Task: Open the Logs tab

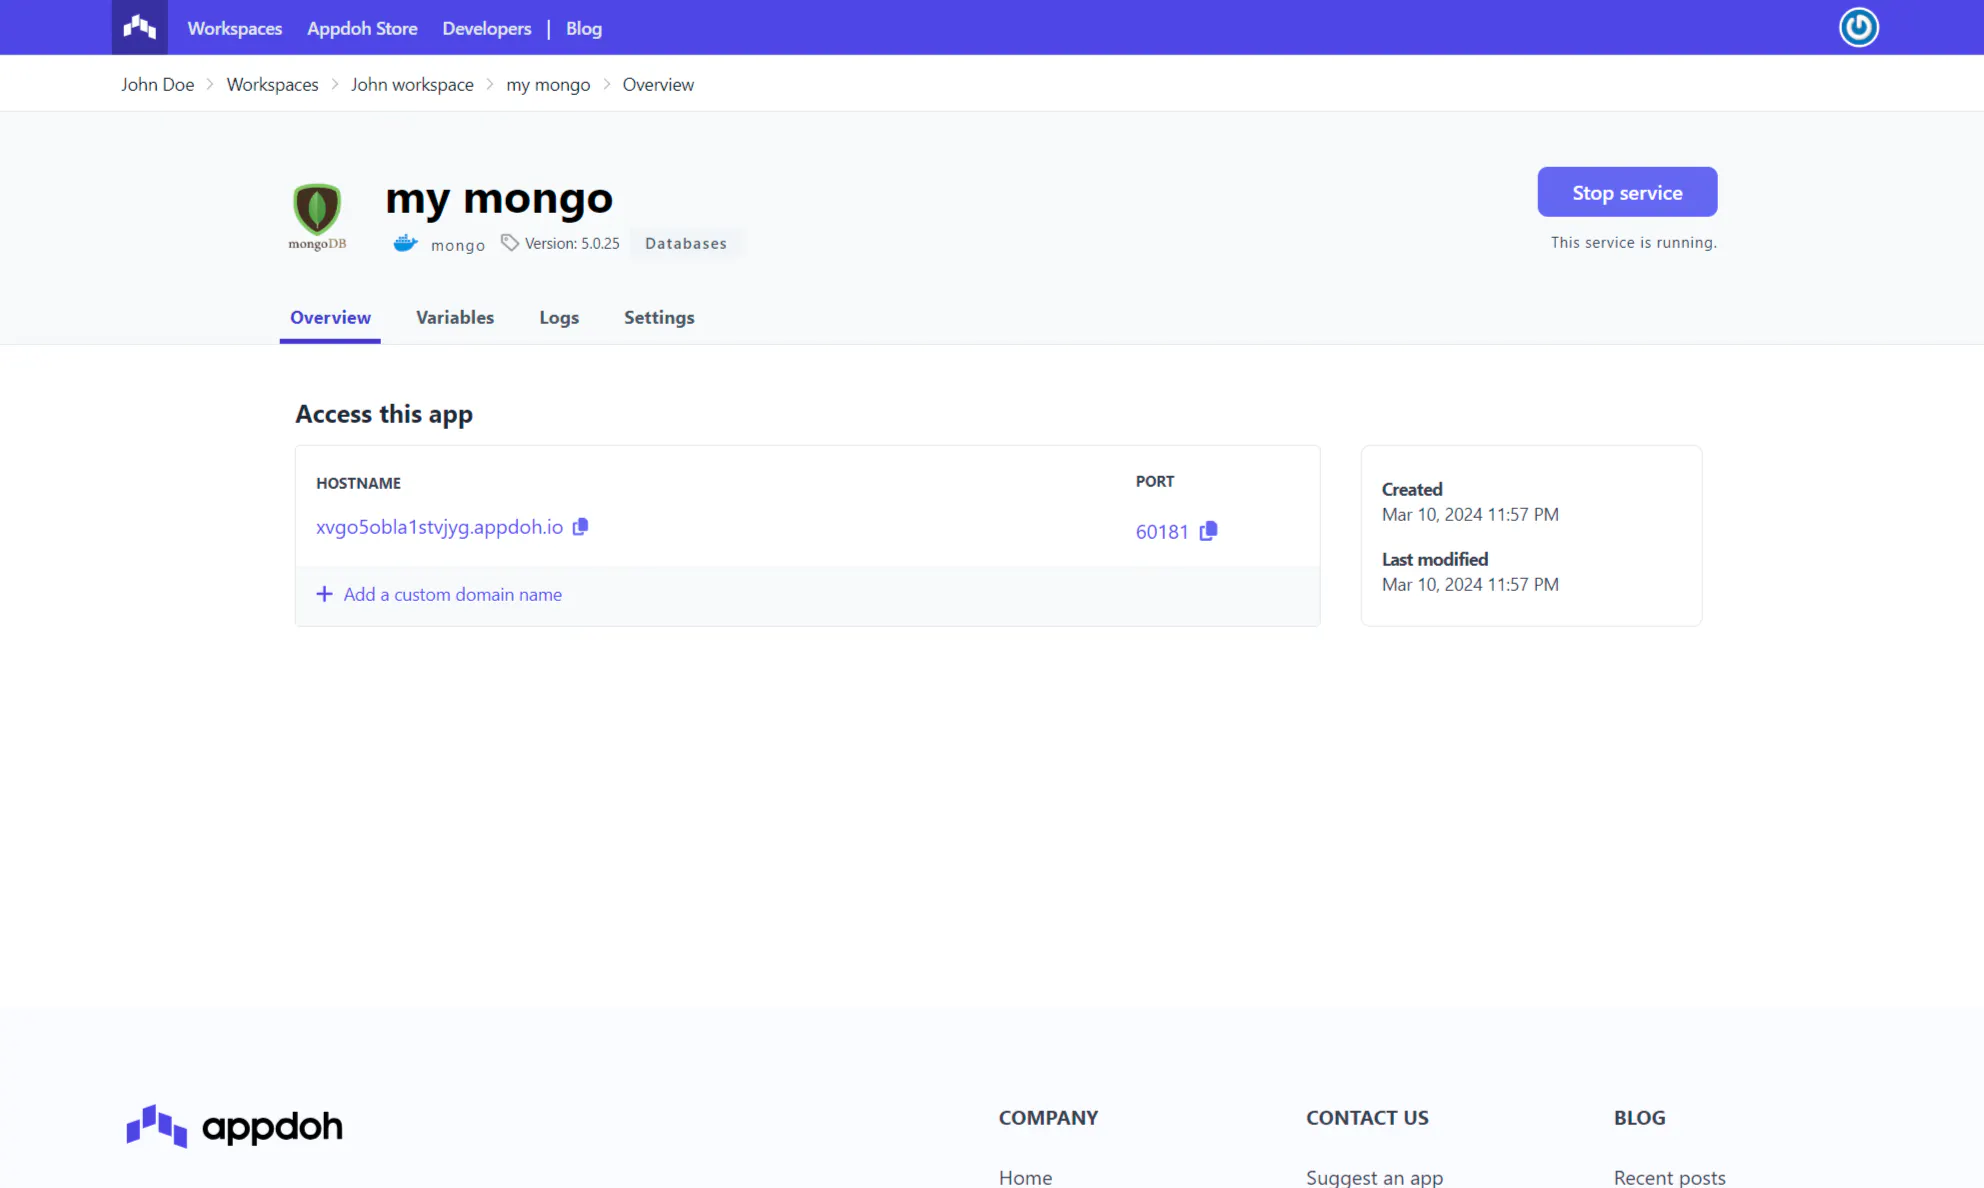Action: click(559, 317)
